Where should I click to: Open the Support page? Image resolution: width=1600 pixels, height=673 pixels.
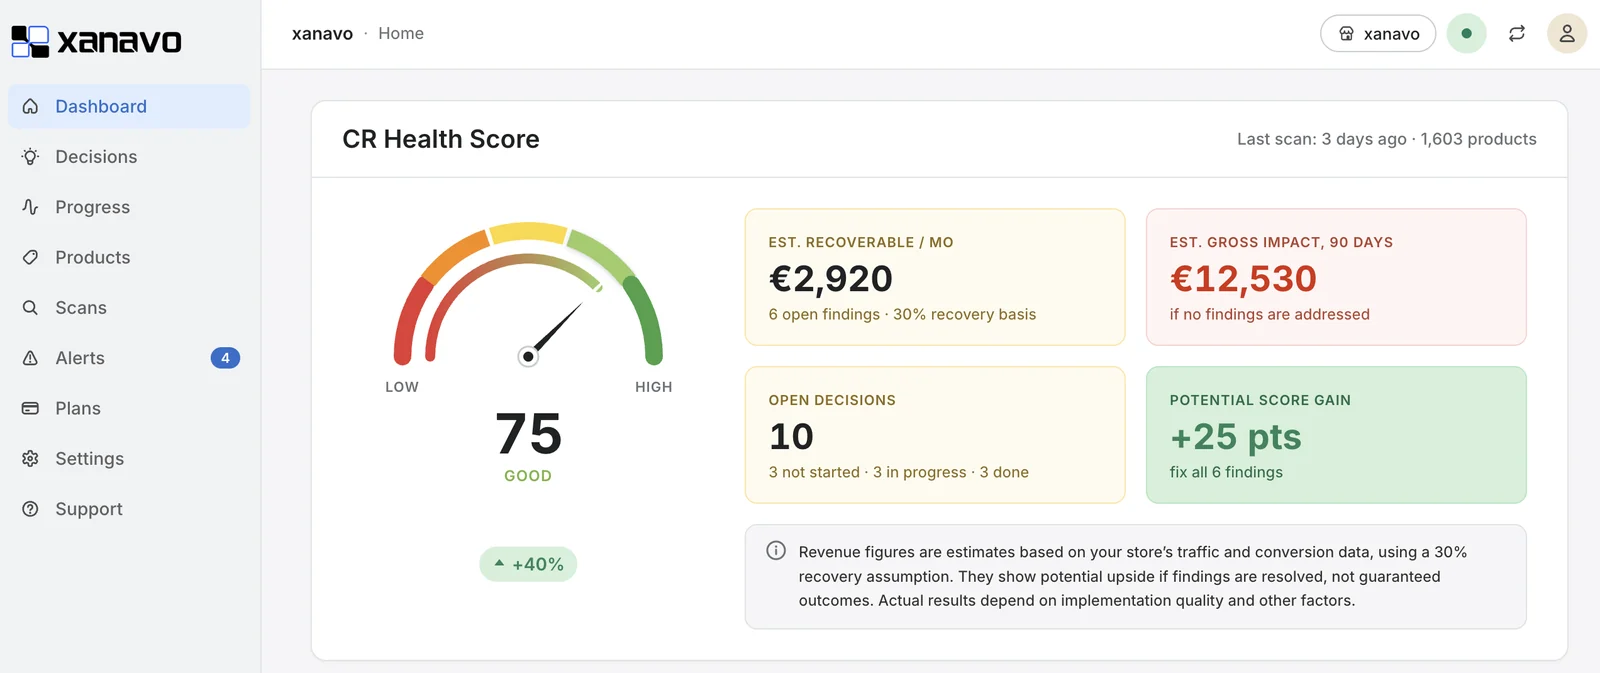(129, 509)
